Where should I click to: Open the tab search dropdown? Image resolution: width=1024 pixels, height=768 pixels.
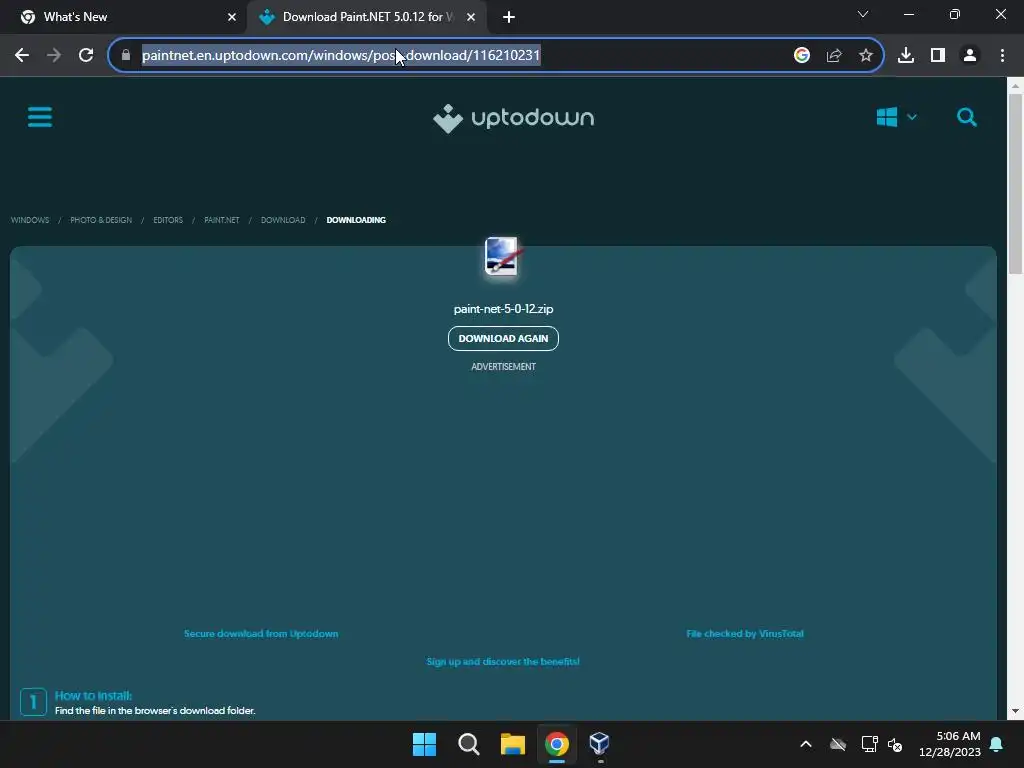click(x=863, y=14)
